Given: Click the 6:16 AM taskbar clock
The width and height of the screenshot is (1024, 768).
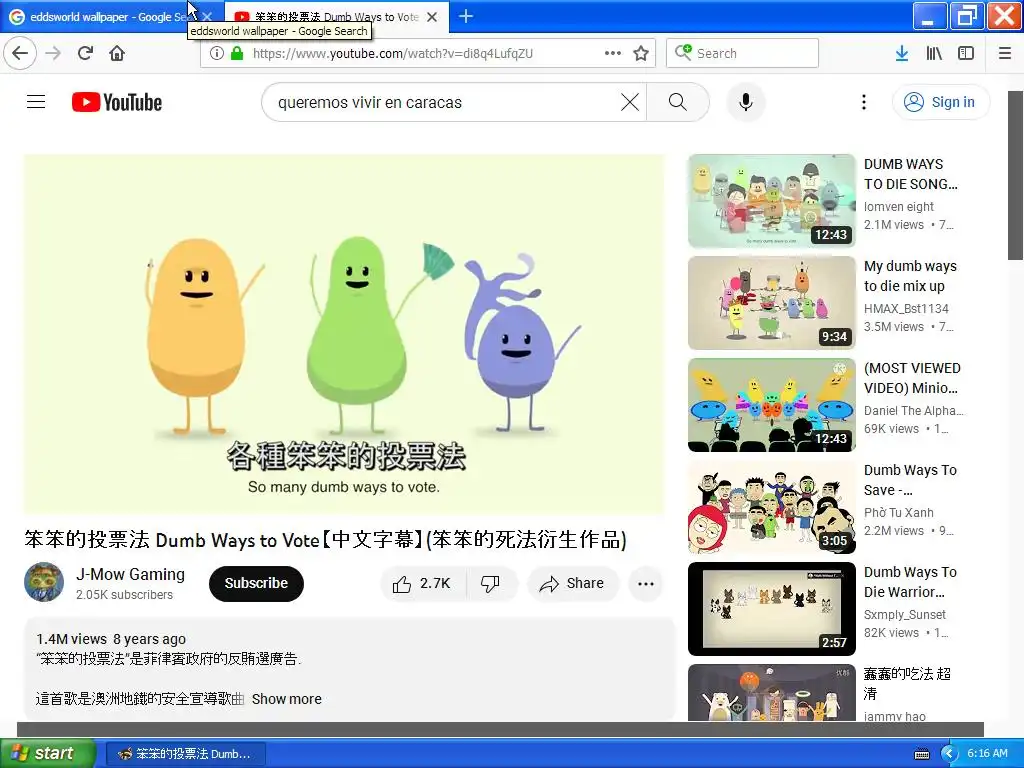Looking at the screenshot, I should 987,754.
